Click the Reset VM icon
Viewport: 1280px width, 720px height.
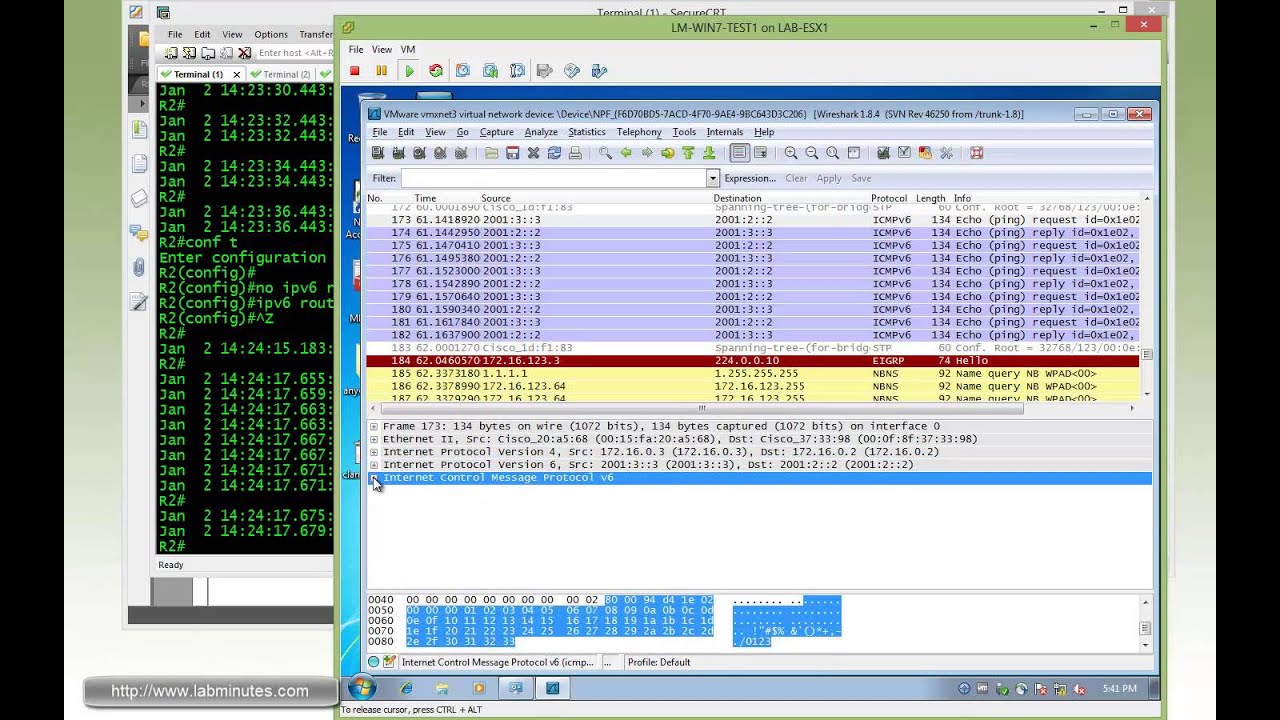436,71
